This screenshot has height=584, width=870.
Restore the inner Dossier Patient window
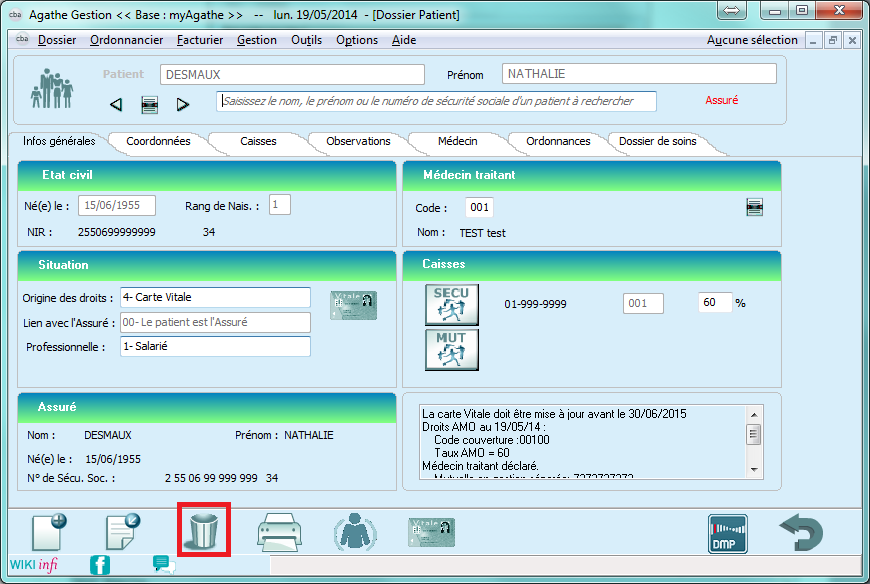[832, 40]
